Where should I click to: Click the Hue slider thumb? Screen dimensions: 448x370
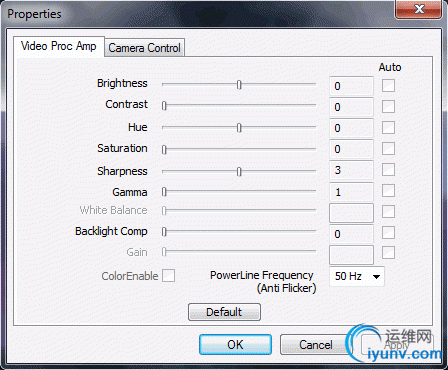pos(239,128)
